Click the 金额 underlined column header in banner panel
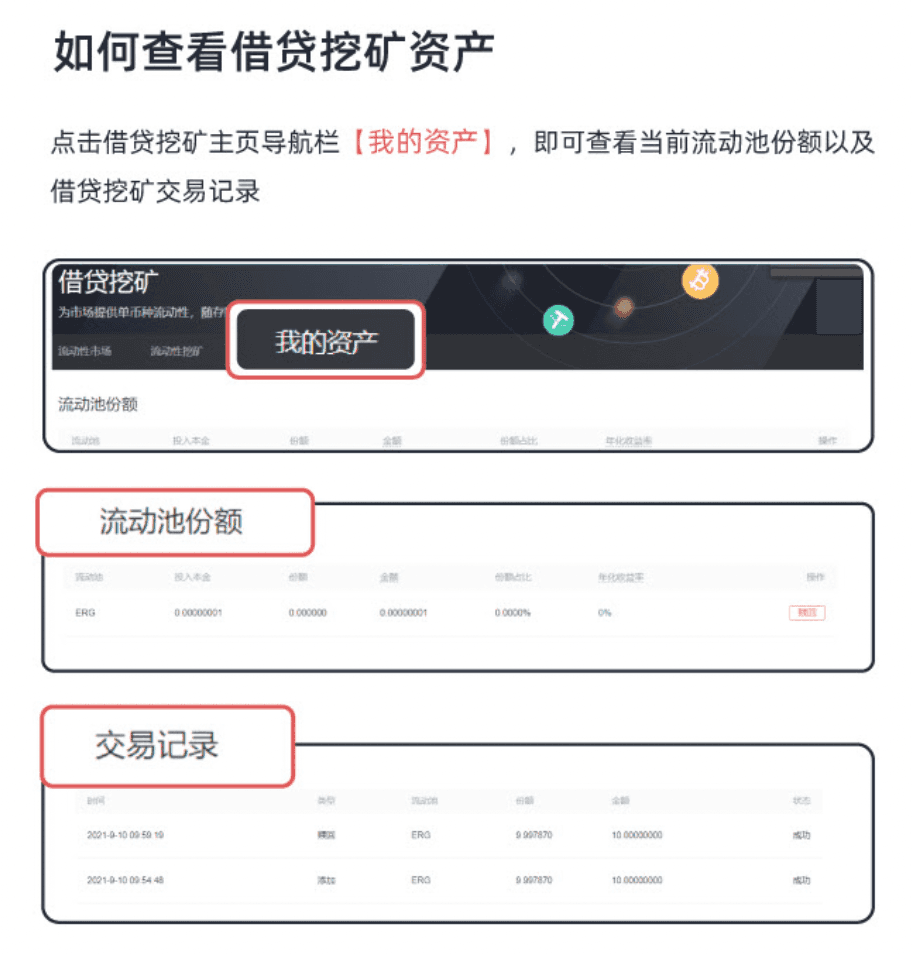The image size is (912, 954). point(392,440)
